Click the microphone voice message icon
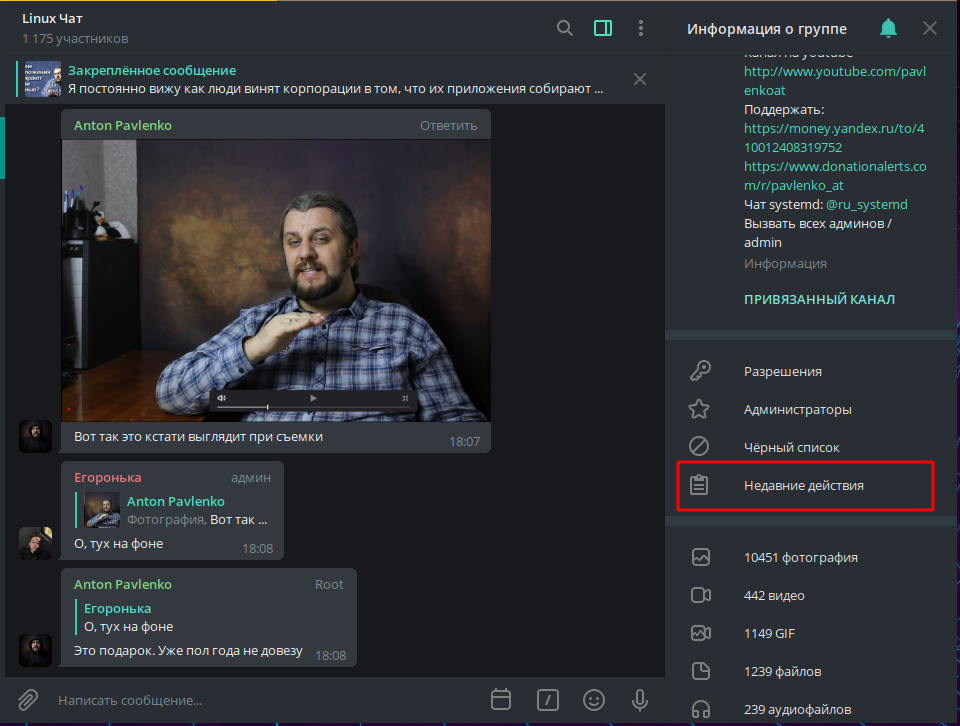The height and width of the screenshot is (726, 960). click(640, 700)
